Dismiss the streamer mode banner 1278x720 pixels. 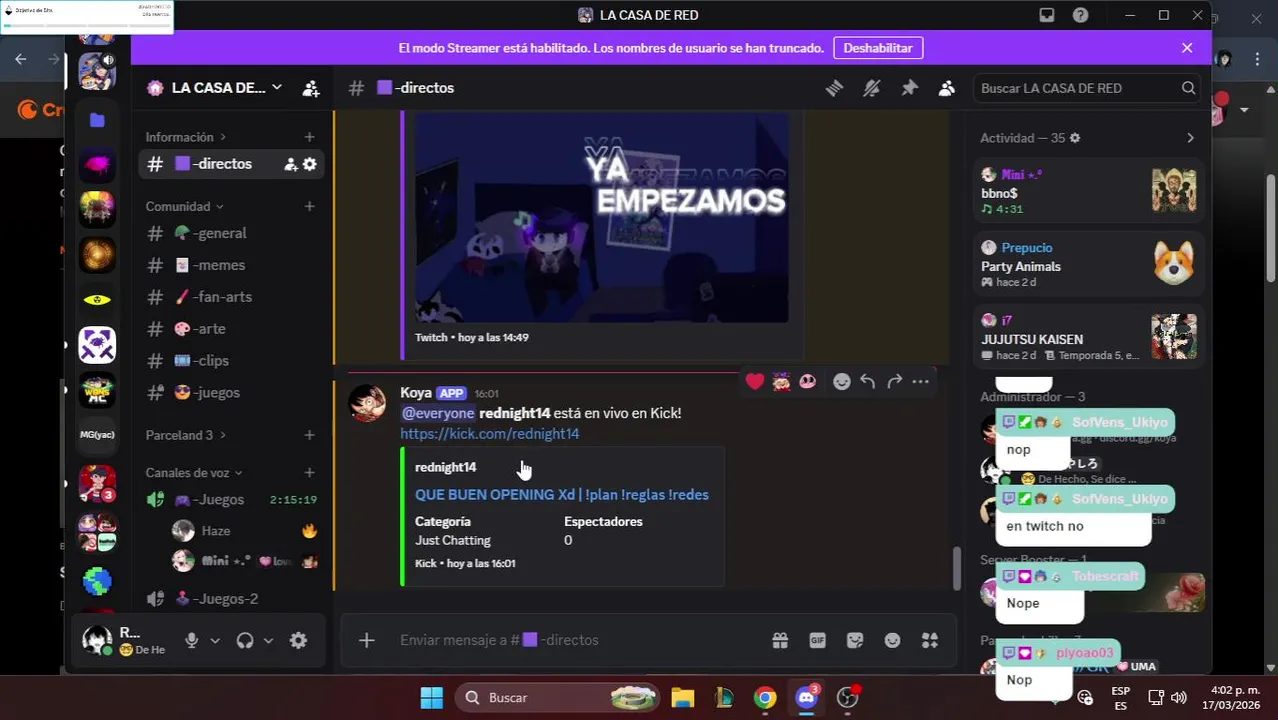1187,48
